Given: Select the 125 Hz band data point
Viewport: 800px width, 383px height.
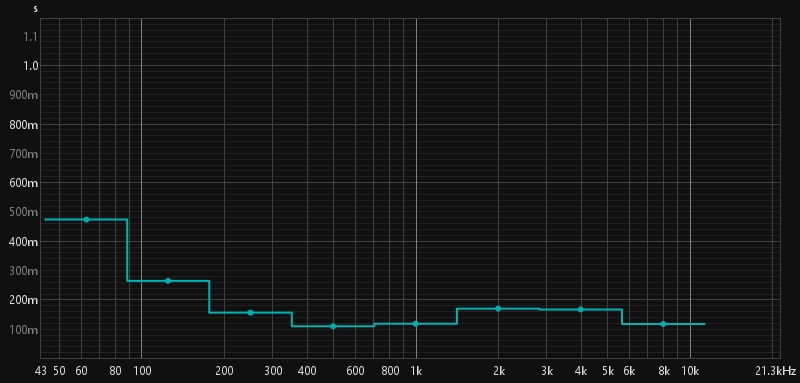Looking at the screenshot, I should coord(168,281).
